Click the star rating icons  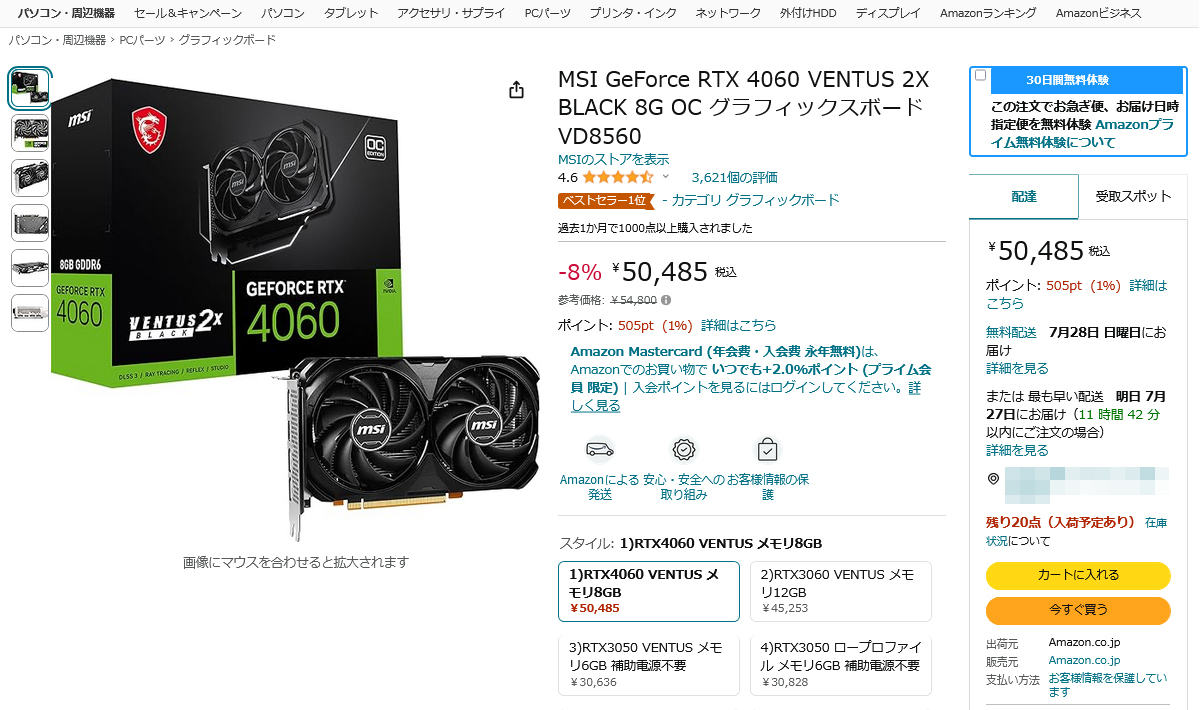[618, 177]
